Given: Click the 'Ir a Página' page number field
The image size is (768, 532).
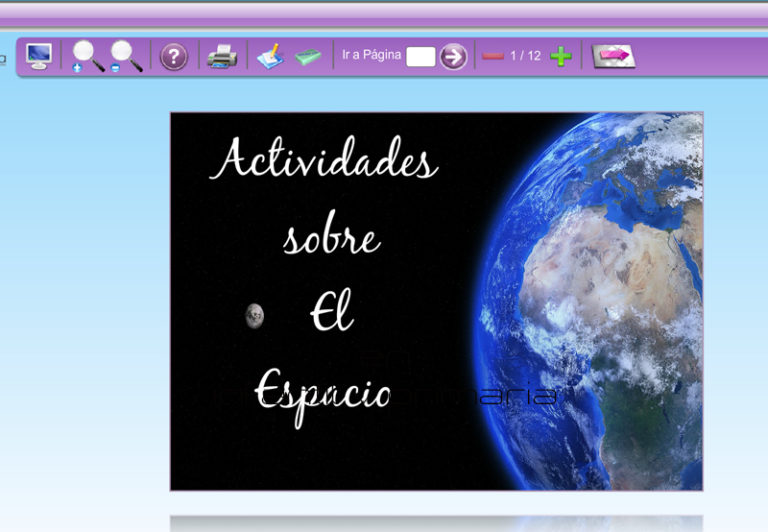Looking at the screenshot, I should pyautogui.click(x=420, y=56).
